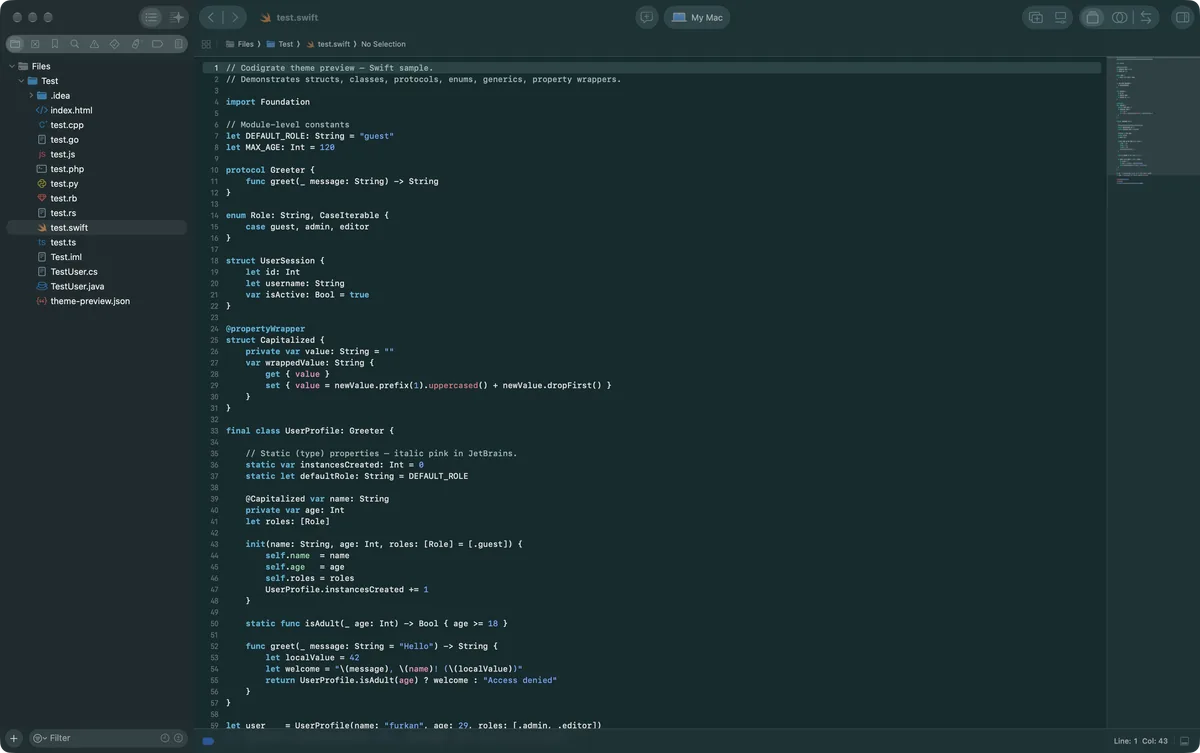Open the Issue navigator warning icon
The width and height of the screenshot is (1200, 753).
(95, 44)
